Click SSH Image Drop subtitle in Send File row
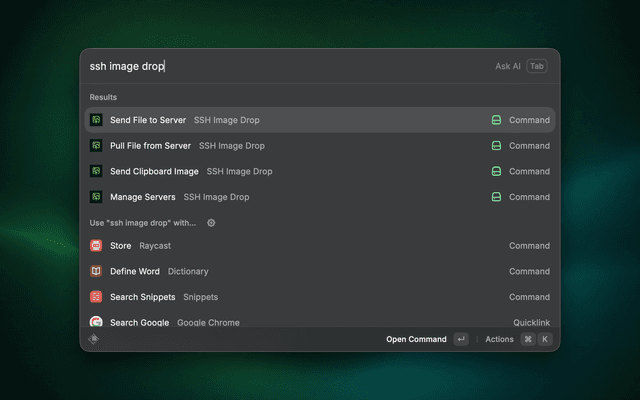Viewport: 640px width, 400px height. point(227,120)
